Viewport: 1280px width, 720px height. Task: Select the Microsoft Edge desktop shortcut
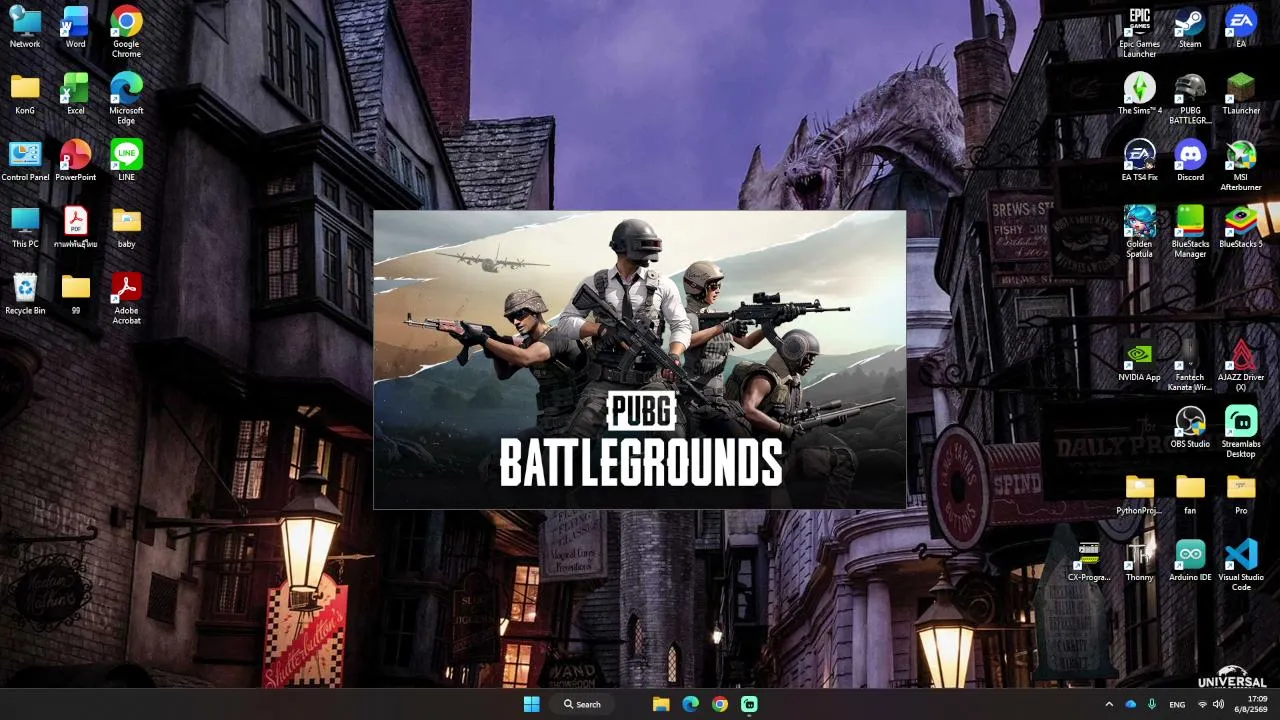pos(126,99)
